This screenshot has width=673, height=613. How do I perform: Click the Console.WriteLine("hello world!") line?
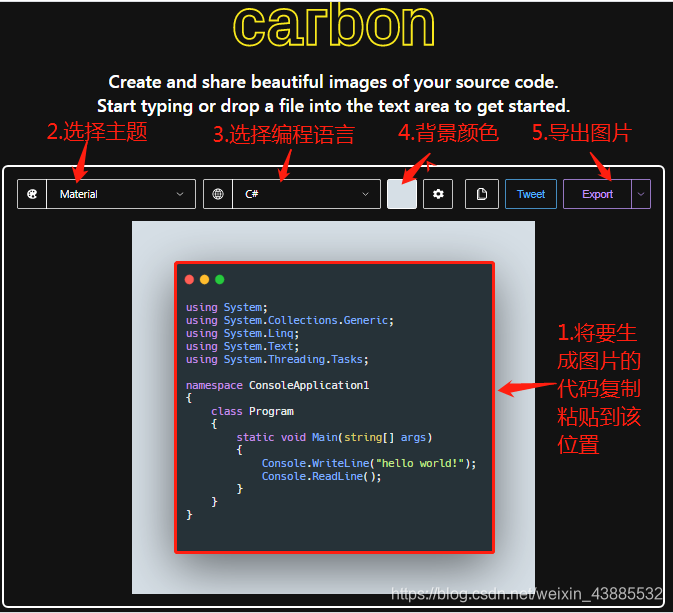click(x=369, y=463)
